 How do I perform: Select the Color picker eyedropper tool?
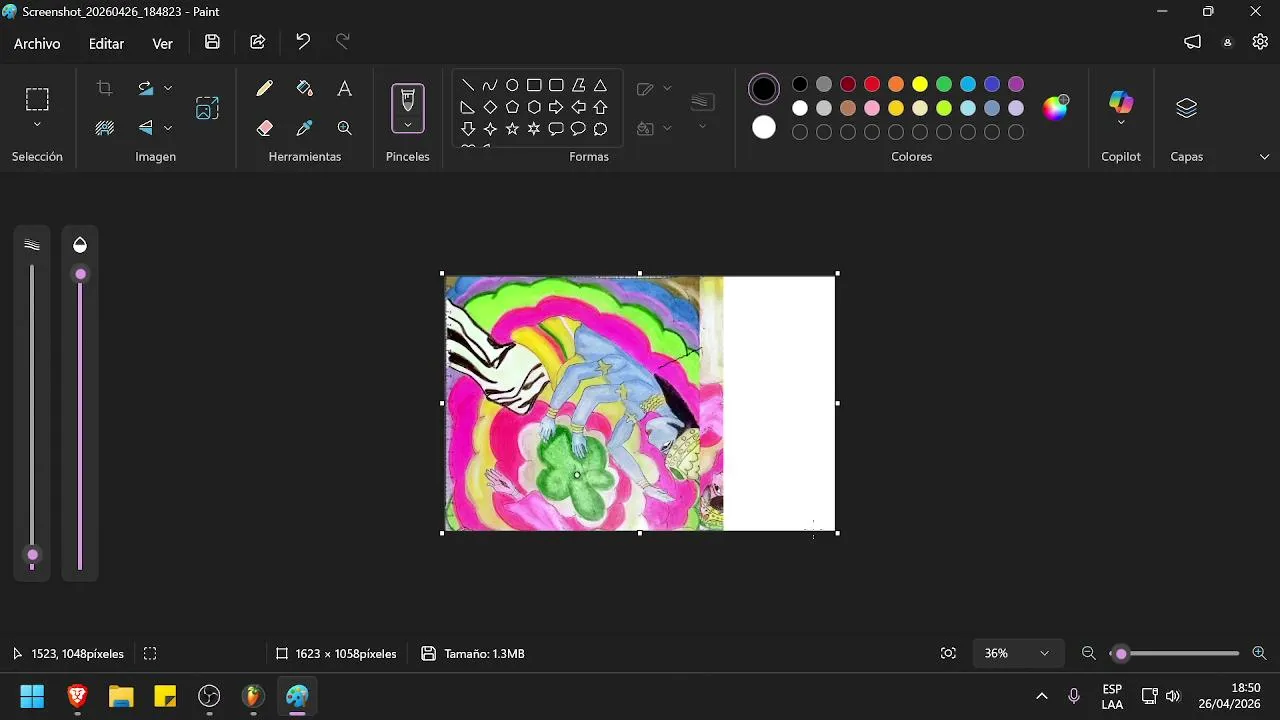click(x=305, y=128)
